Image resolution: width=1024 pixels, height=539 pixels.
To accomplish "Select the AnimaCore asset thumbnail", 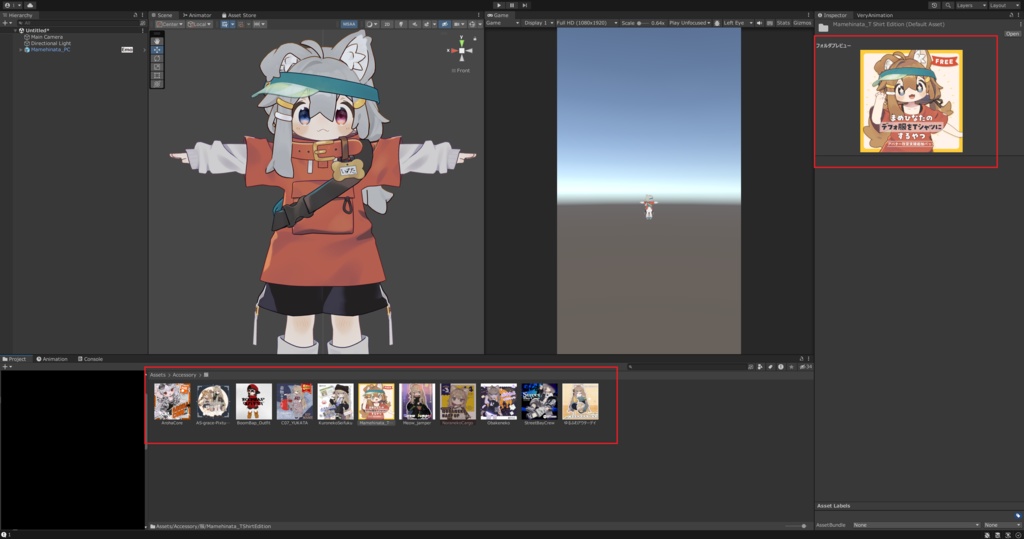I will pyautogui.click(x=172, y=402).
